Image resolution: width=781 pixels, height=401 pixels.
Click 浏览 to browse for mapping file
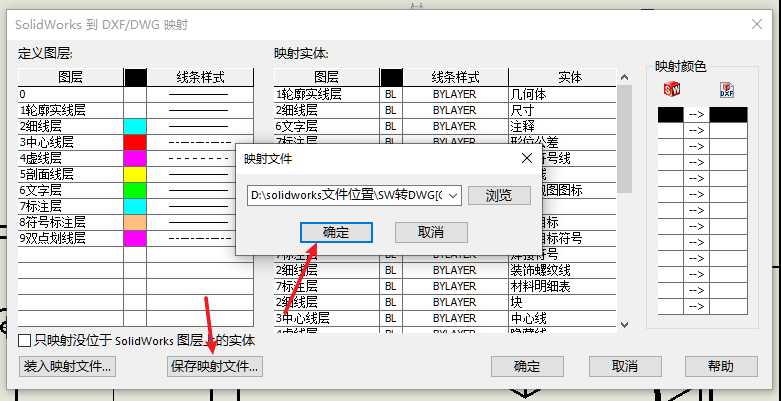pyautogui.click(x=499, y=195)
